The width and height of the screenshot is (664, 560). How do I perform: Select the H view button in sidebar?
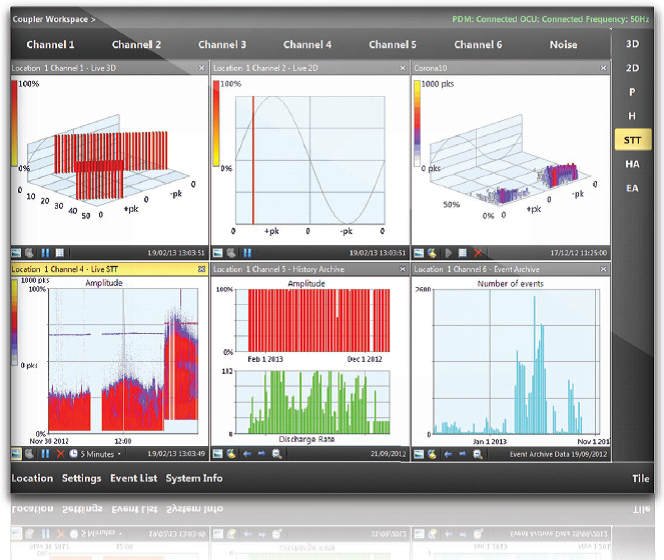click(x=632, y=116)
